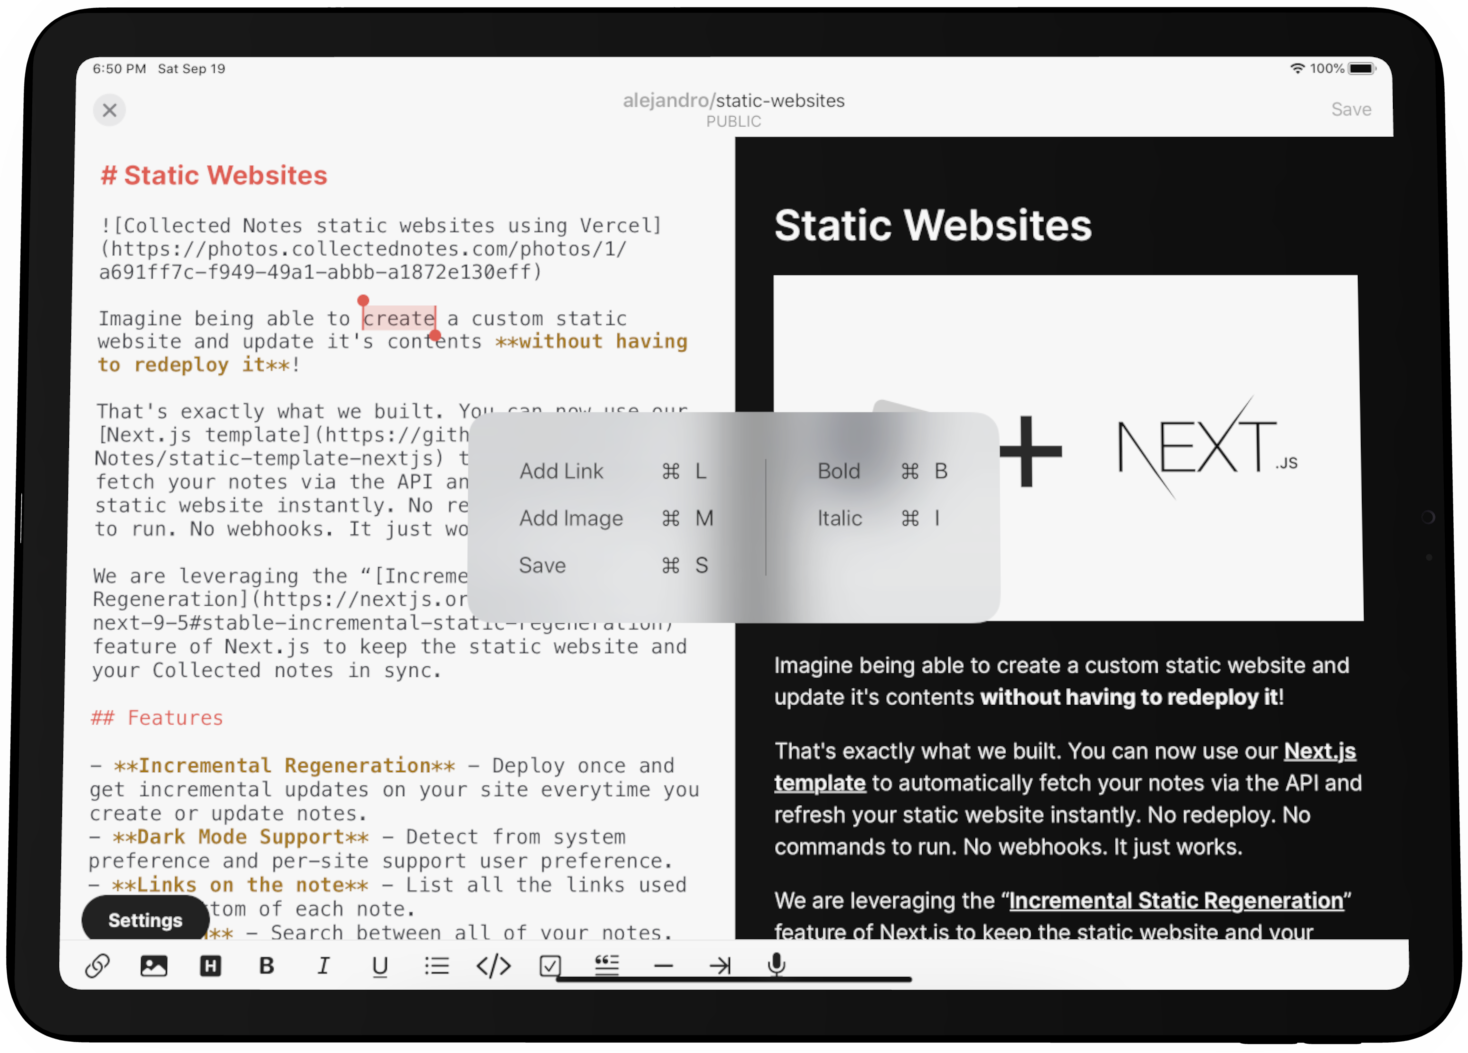
Task: Click the time "6:50 PM" in the status bar
Action: (119, 68)
